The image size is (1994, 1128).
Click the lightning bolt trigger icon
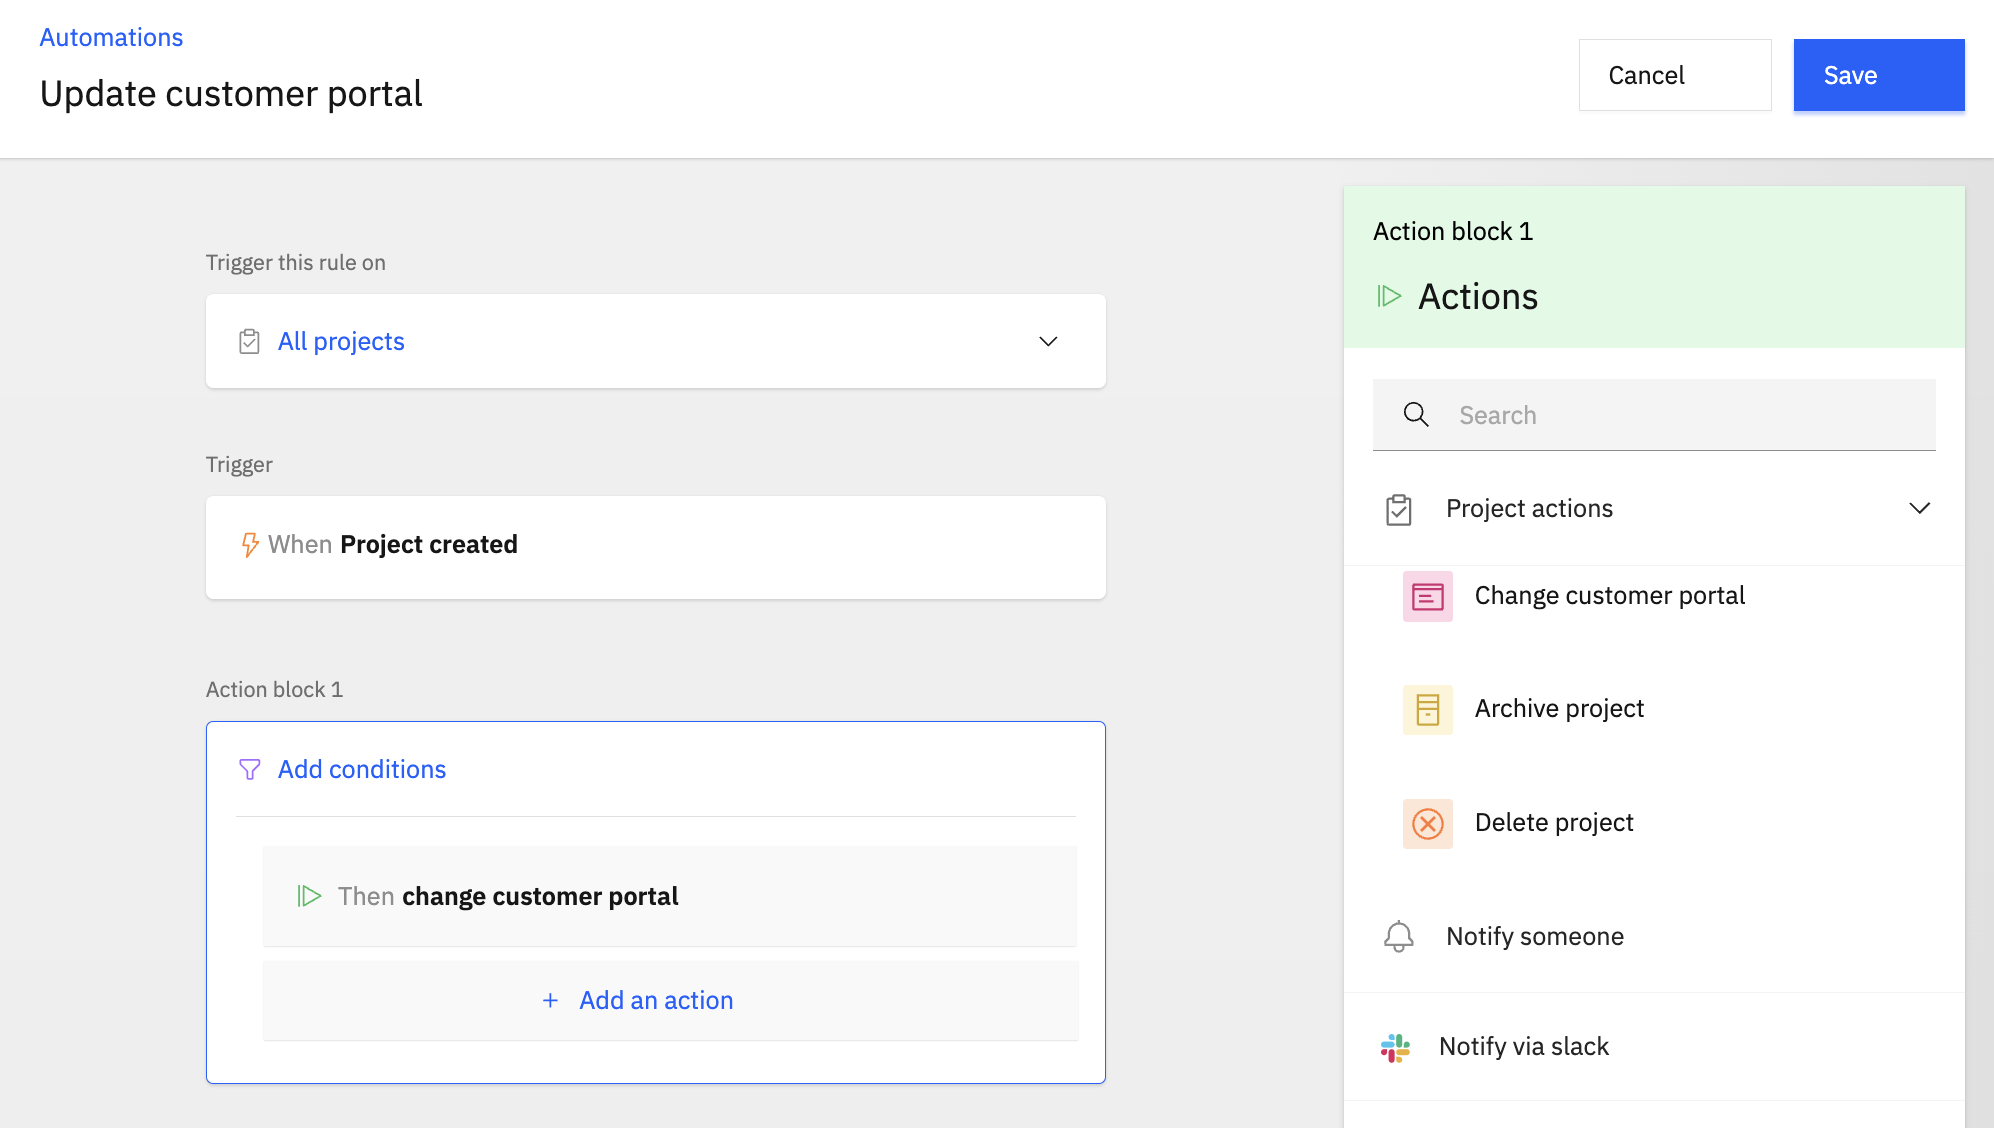(x=250, y=545)
